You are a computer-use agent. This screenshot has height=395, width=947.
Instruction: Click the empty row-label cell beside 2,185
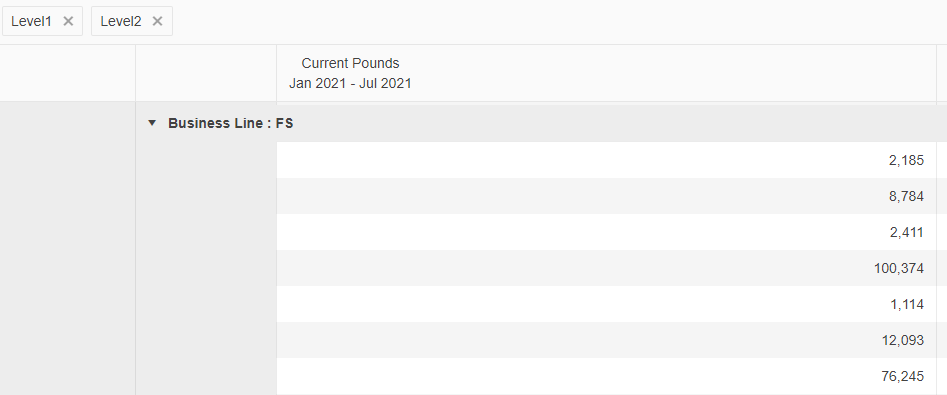206,160
